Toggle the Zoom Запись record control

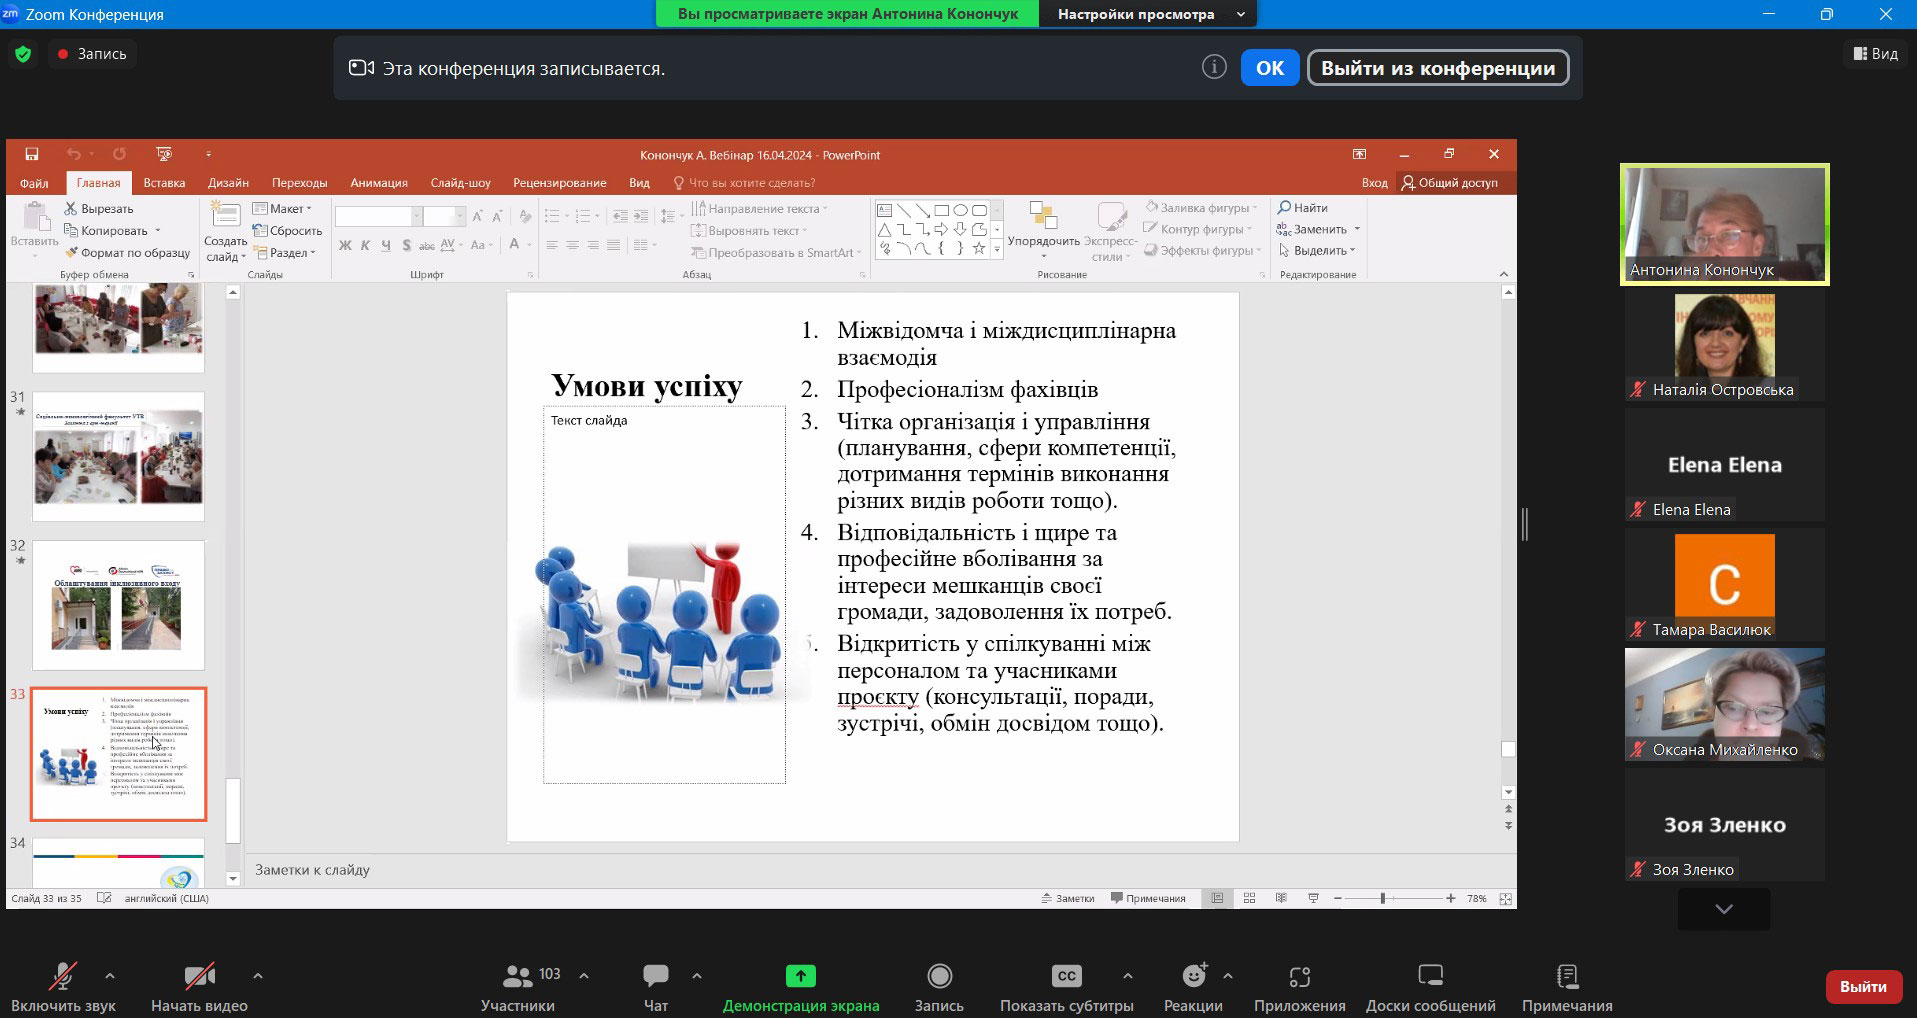coord(939,976)
